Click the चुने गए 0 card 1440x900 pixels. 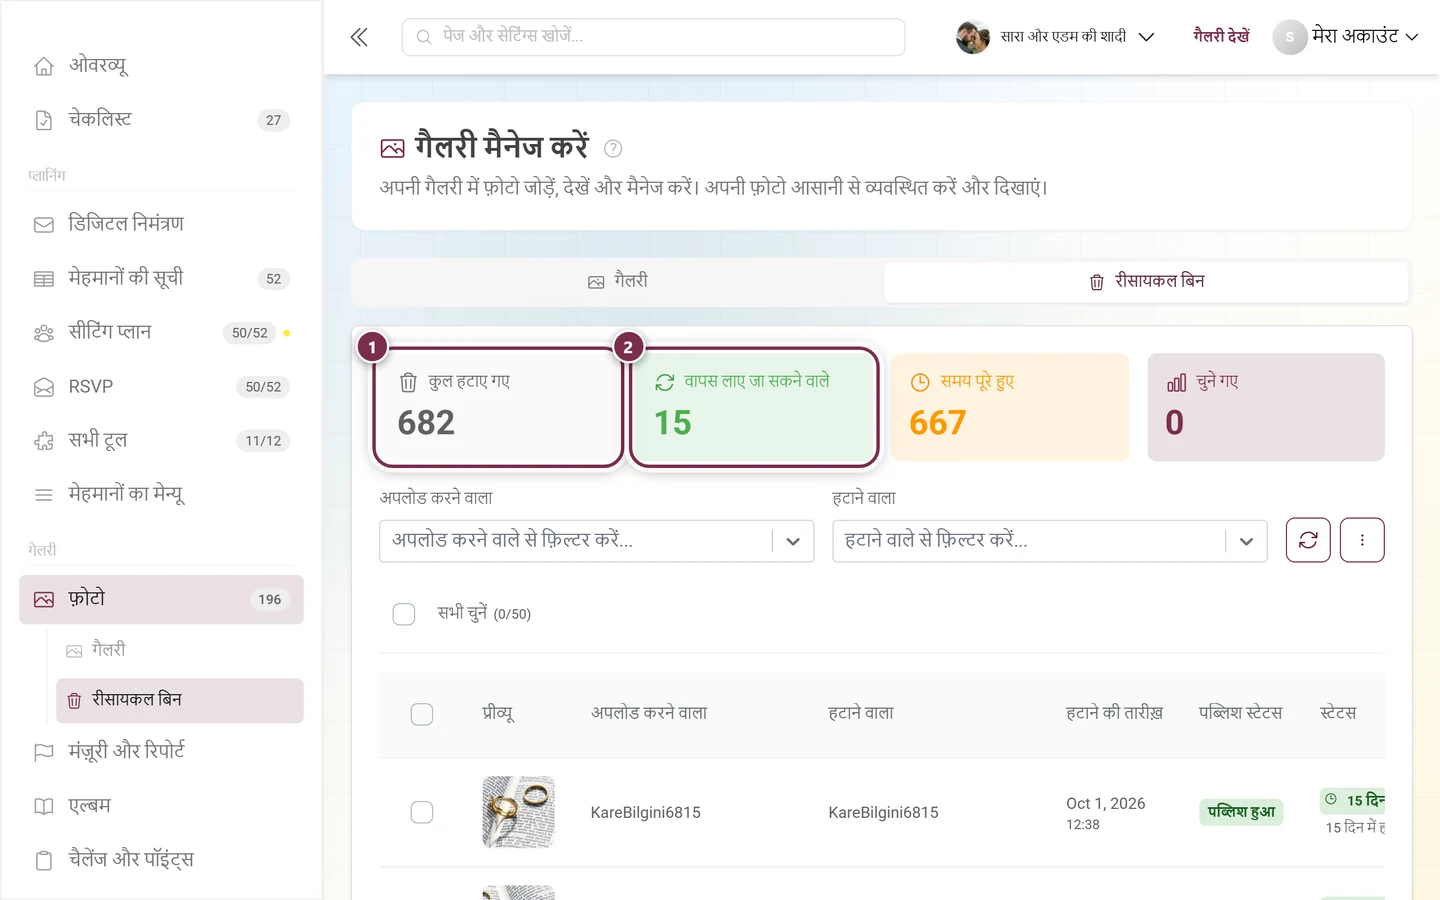click(1266, 407)
